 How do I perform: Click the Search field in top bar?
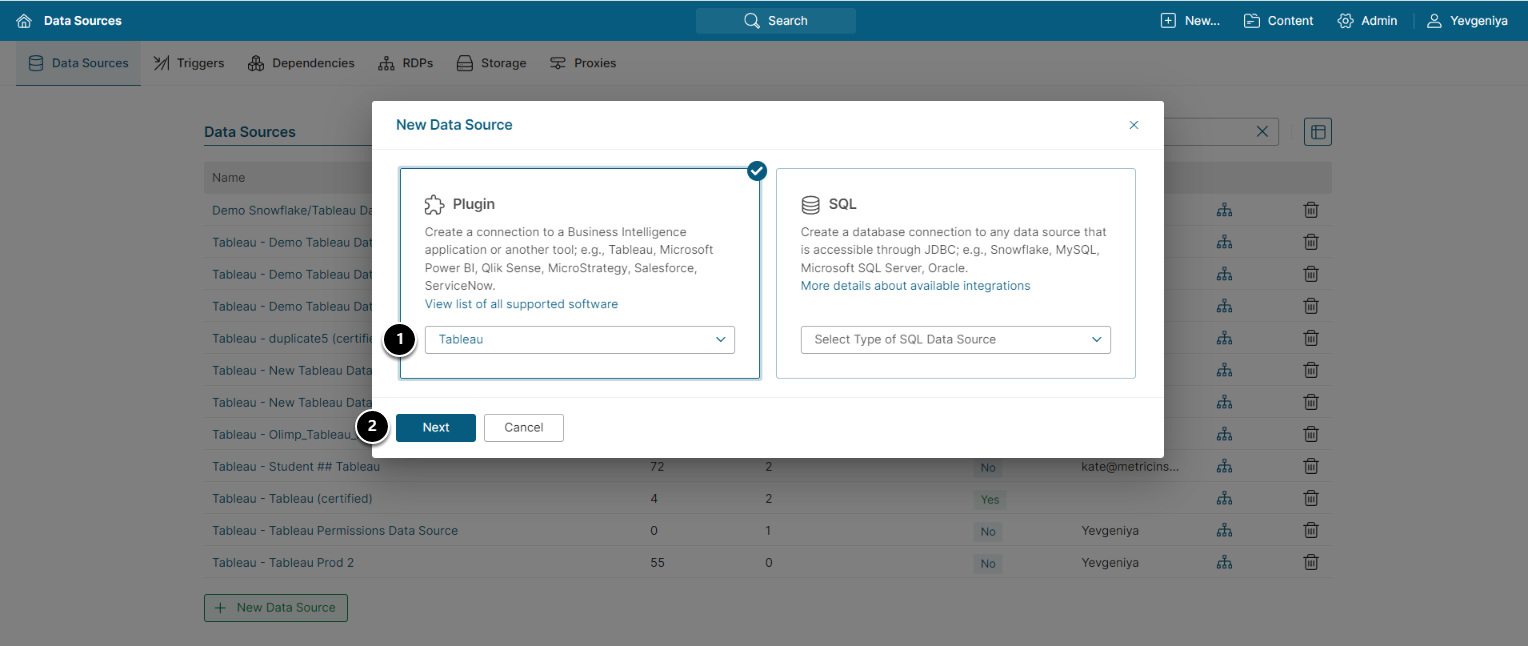point(776,21)
